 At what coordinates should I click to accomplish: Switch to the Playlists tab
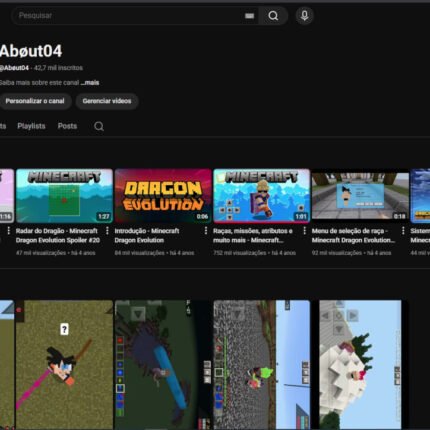(x=31, y=126)
